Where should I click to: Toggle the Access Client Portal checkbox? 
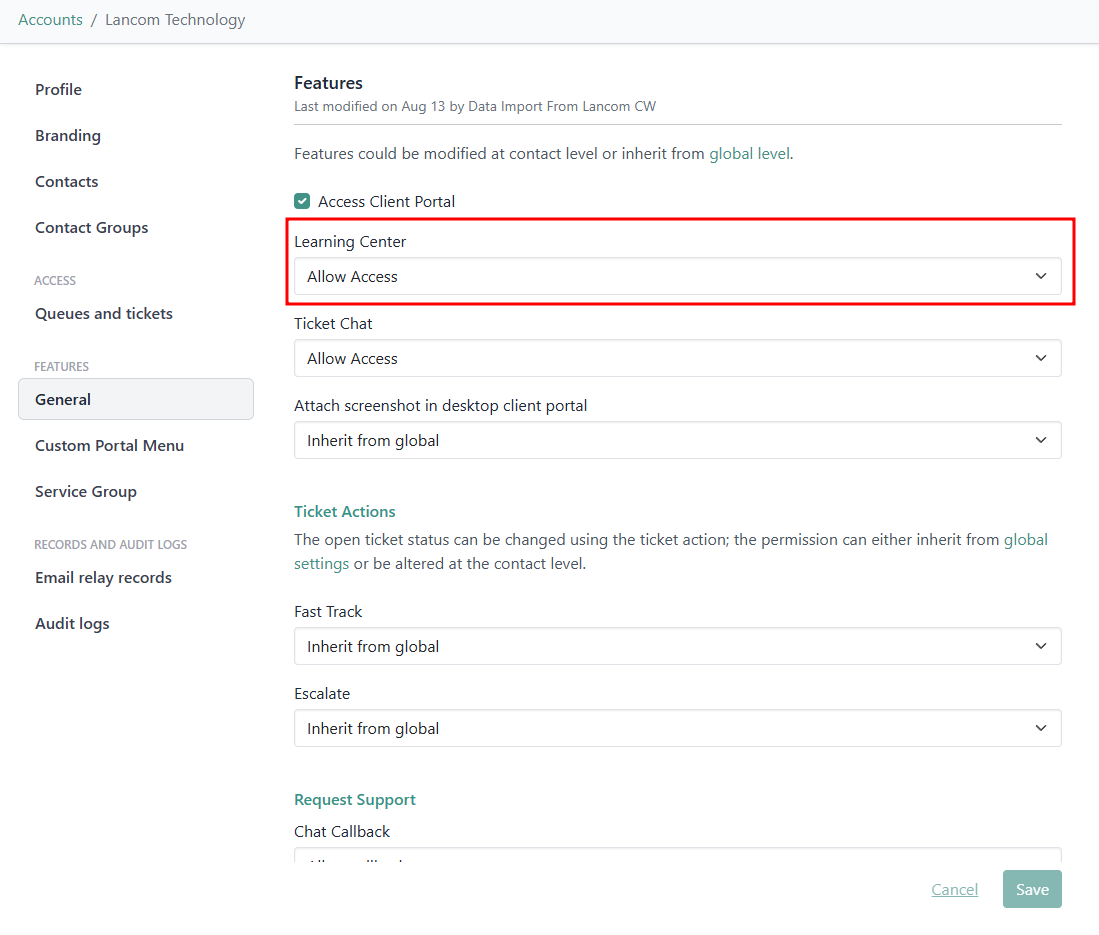302,201
